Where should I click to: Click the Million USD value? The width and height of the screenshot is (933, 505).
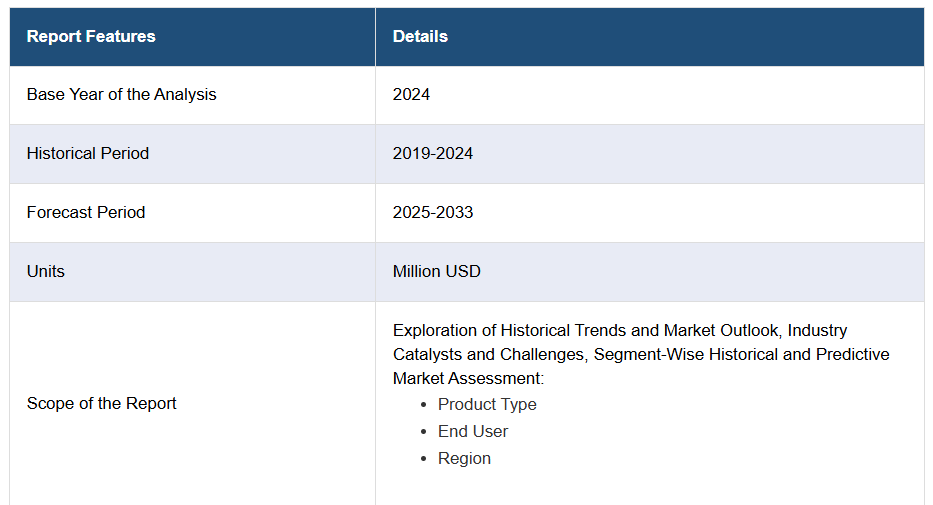(436, 271)
